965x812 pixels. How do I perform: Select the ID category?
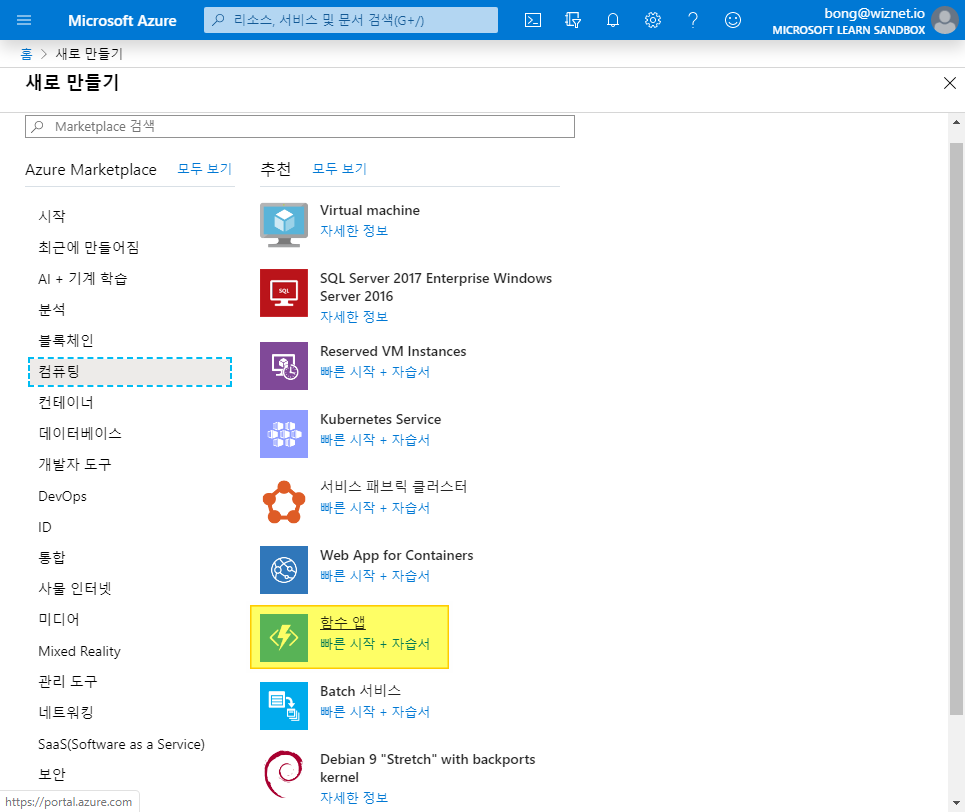coord(45,527)
